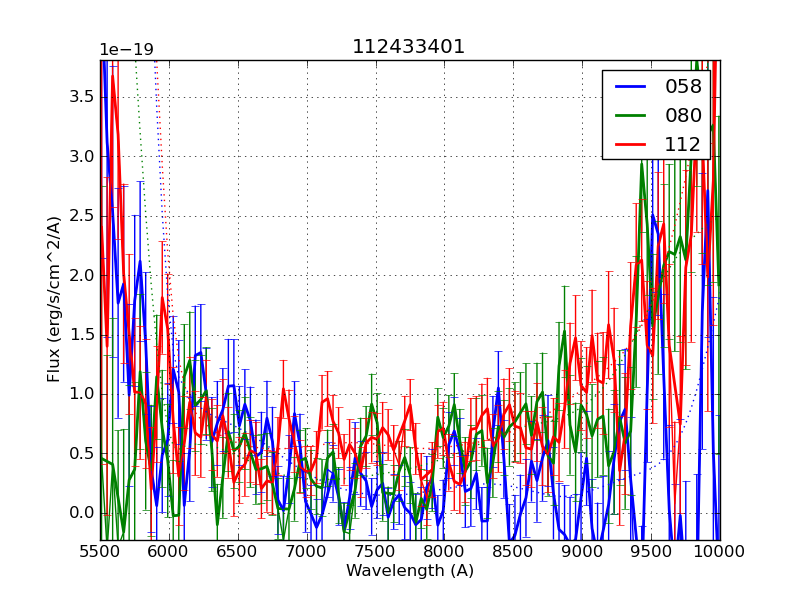Click the 7500 x-axis tick label
This screenshot has width=800, height=600.
376,552
